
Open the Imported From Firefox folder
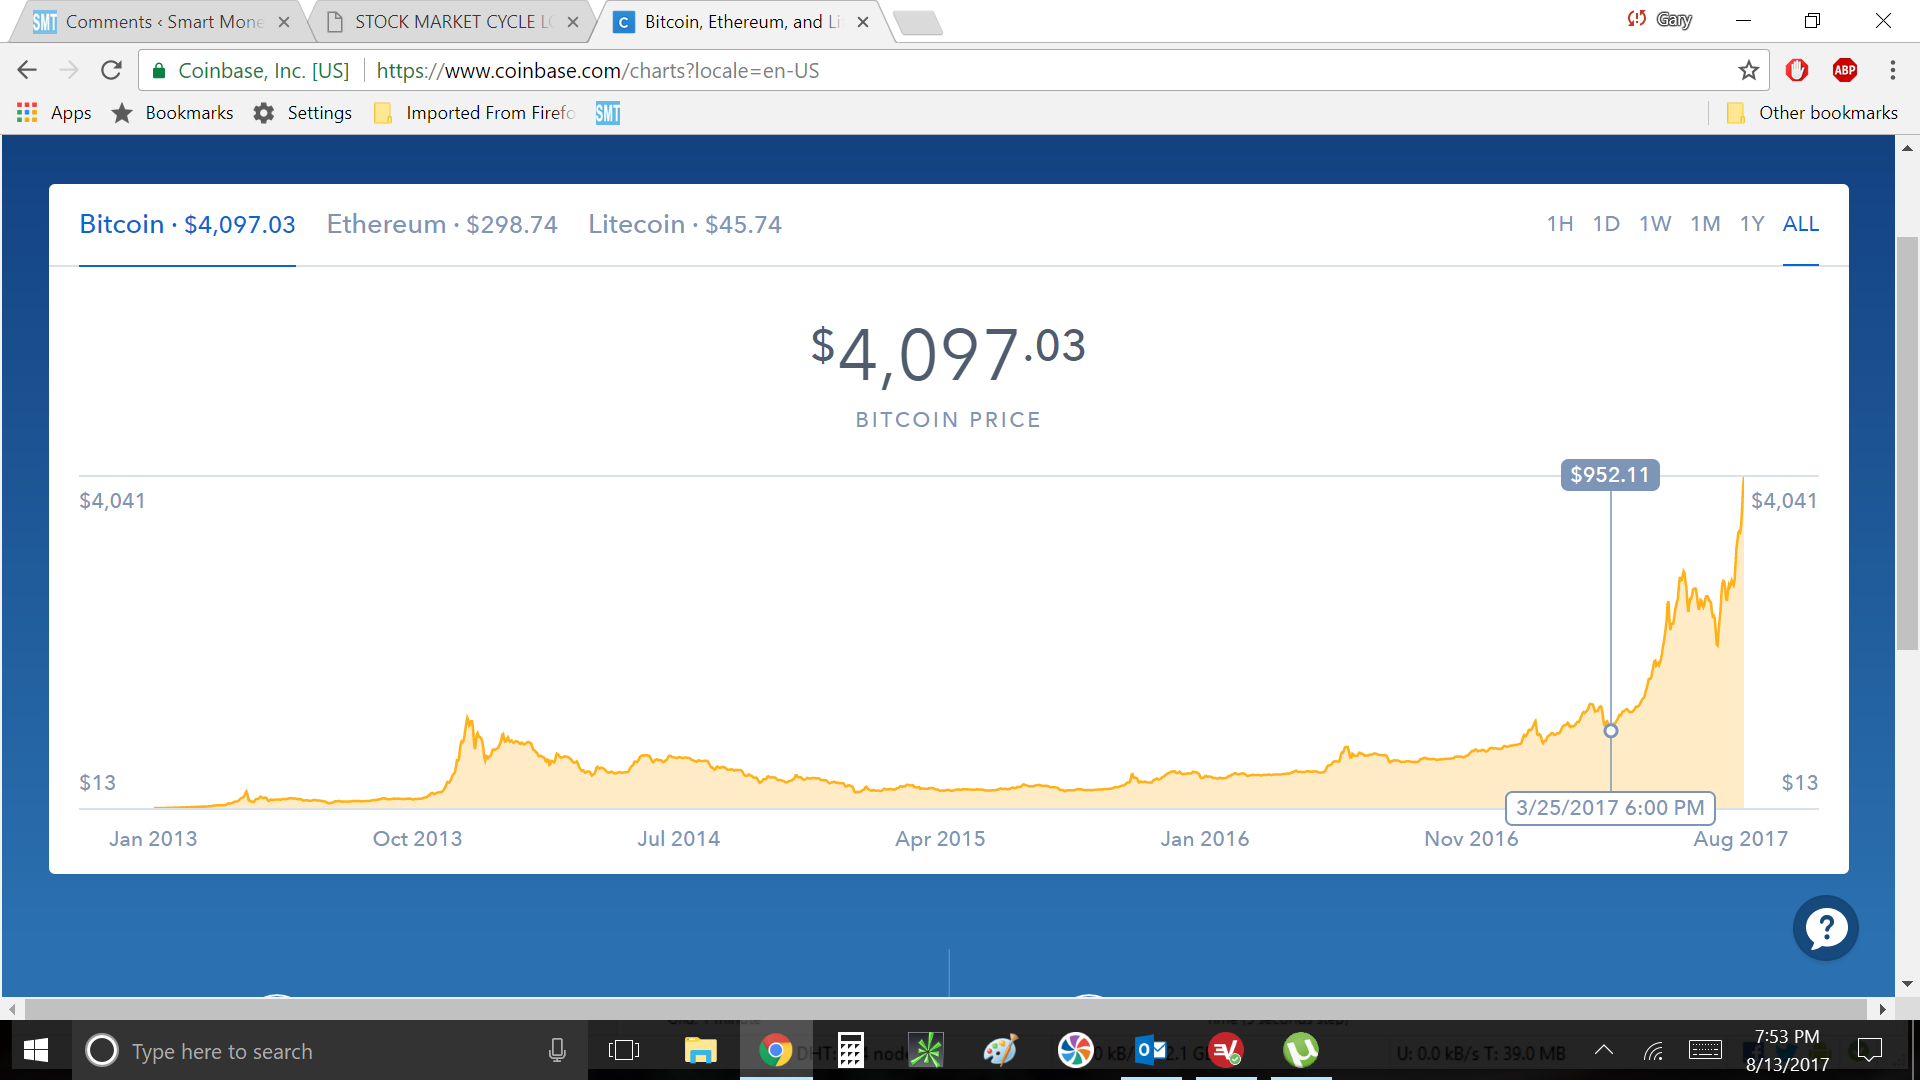(x=475, y=113)
